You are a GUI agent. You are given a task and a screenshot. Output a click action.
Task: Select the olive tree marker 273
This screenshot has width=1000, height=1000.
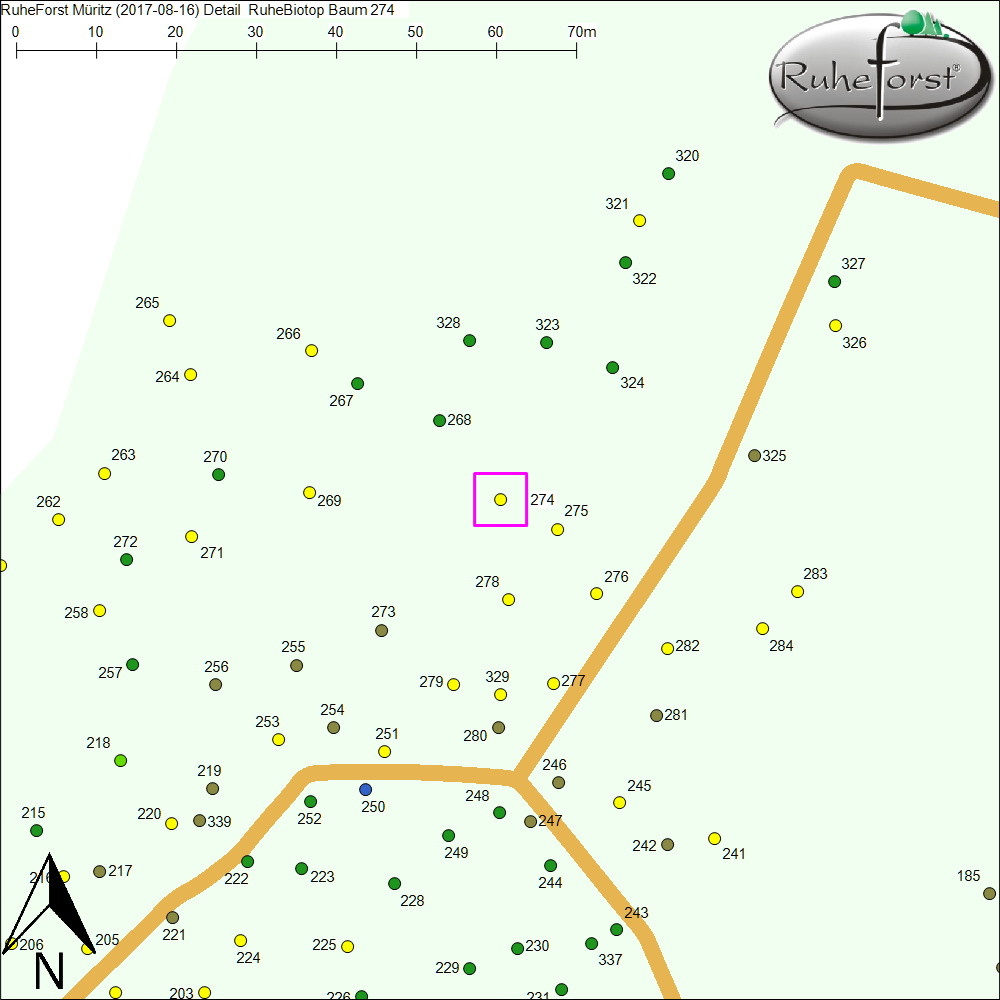coord(382,631)
